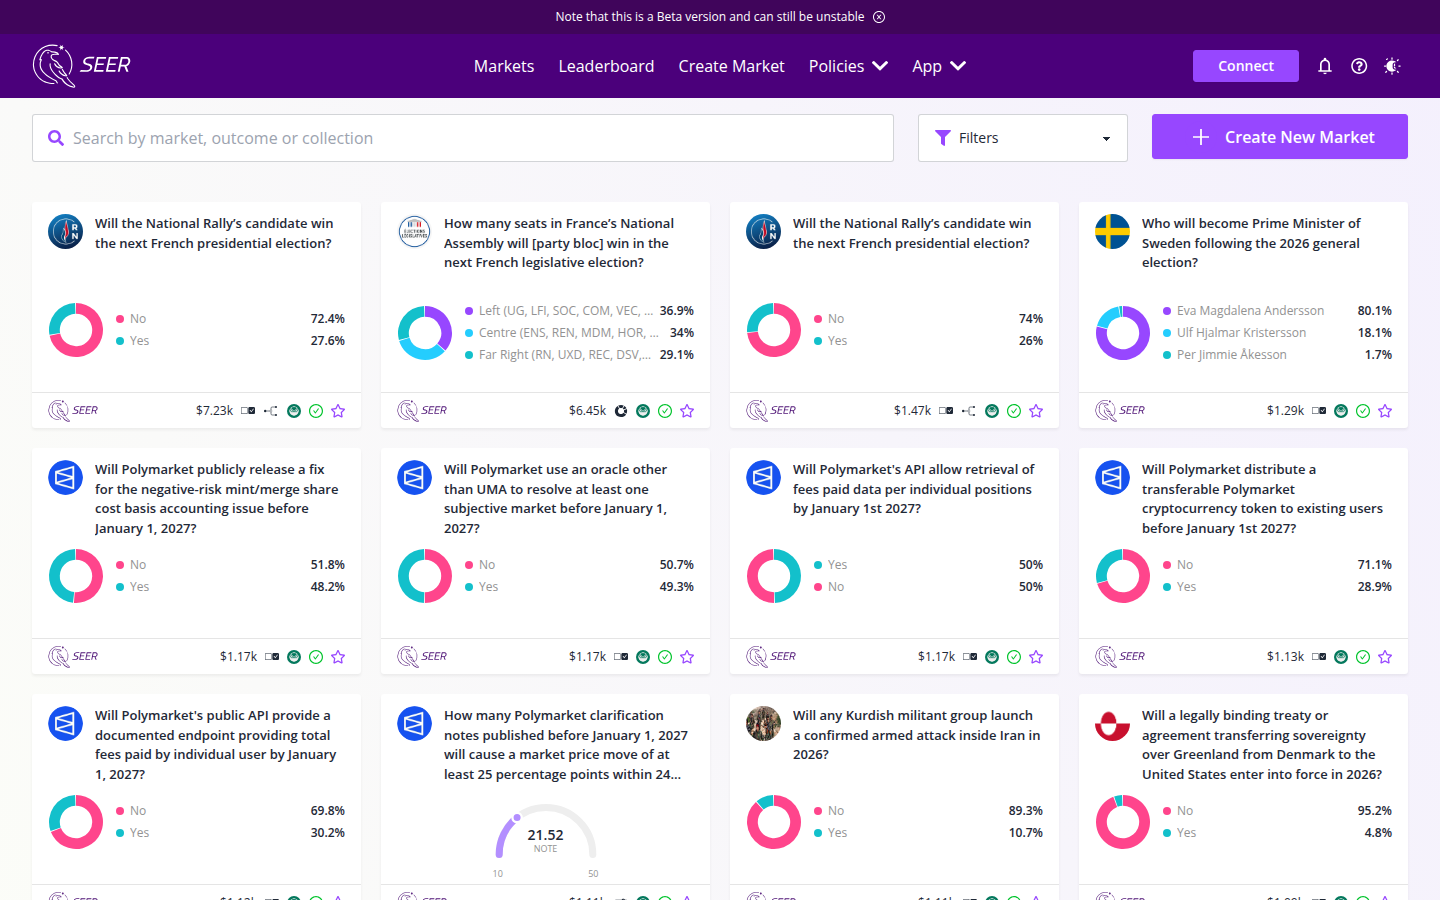Screen dimensions: 1440x900
Task: Open the help question mark icon
Action: point(1359,66)
